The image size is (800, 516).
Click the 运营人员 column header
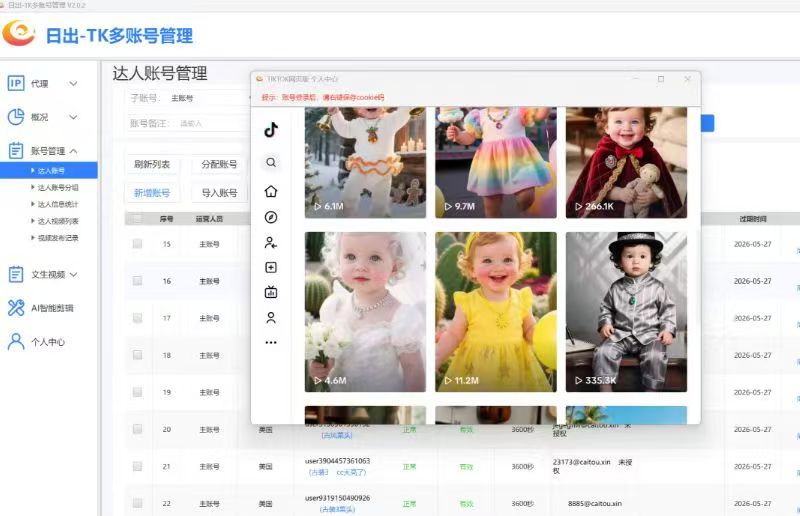click(209, 219)
